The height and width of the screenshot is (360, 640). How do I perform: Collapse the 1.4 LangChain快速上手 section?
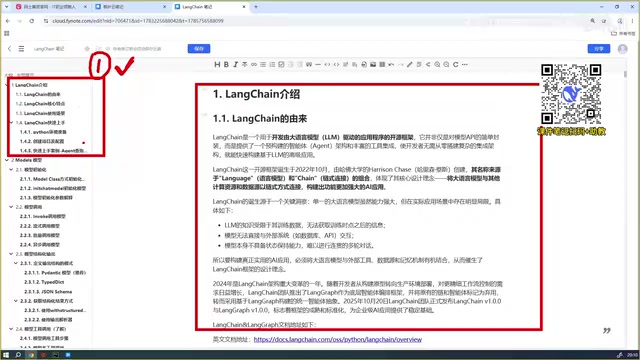pos(11,122)
